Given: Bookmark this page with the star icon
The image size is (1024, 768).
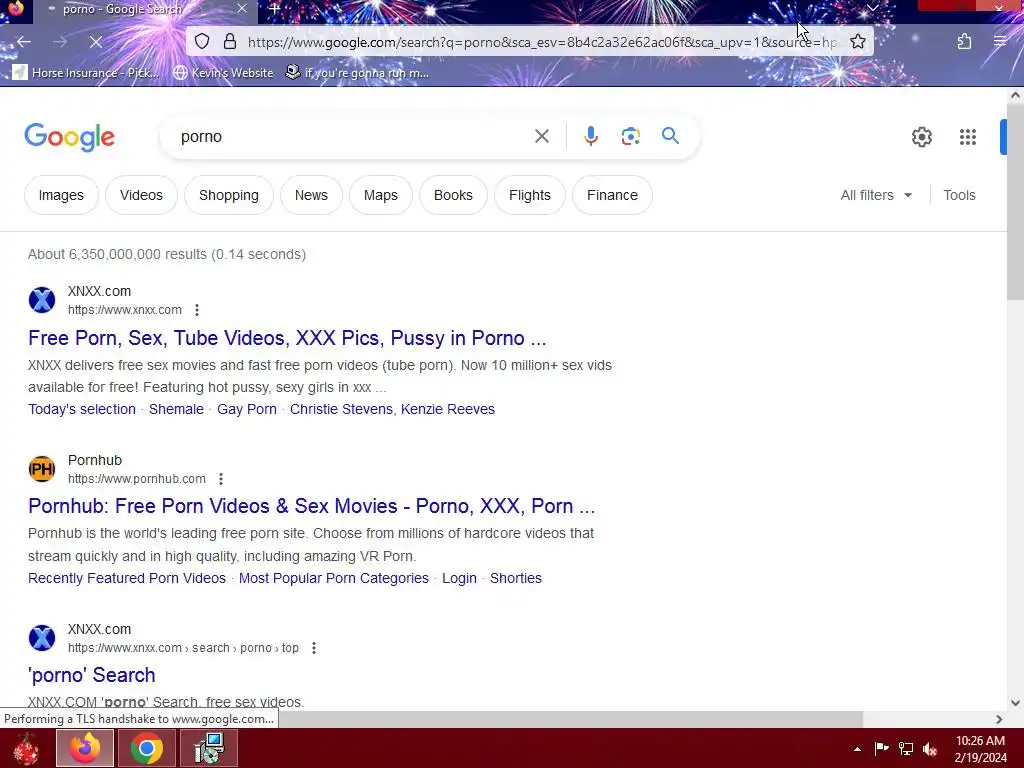Looking at the screenshot, I should [x=857, y=42].
